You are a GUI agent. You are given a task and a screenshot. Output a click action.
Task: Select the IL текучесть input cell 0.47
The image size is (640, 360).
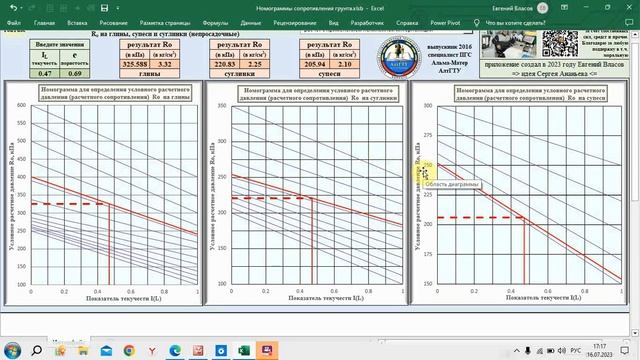coord(44,73)
